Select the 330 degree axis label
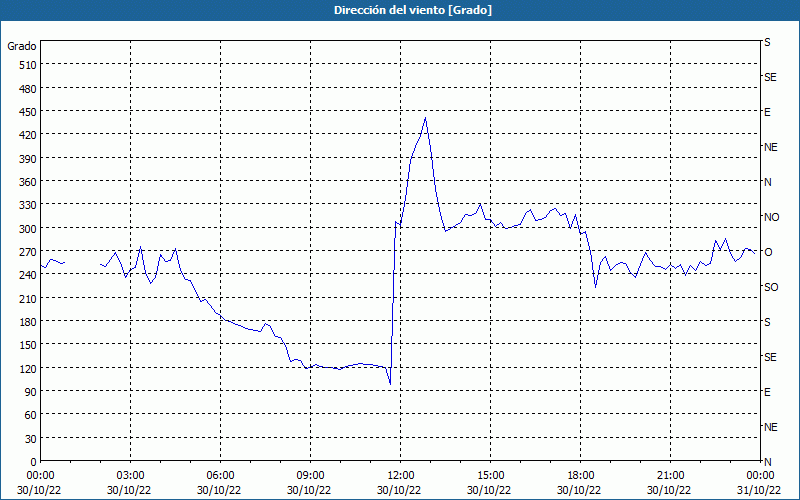The image size is (800, 500). tap(28, 205)
